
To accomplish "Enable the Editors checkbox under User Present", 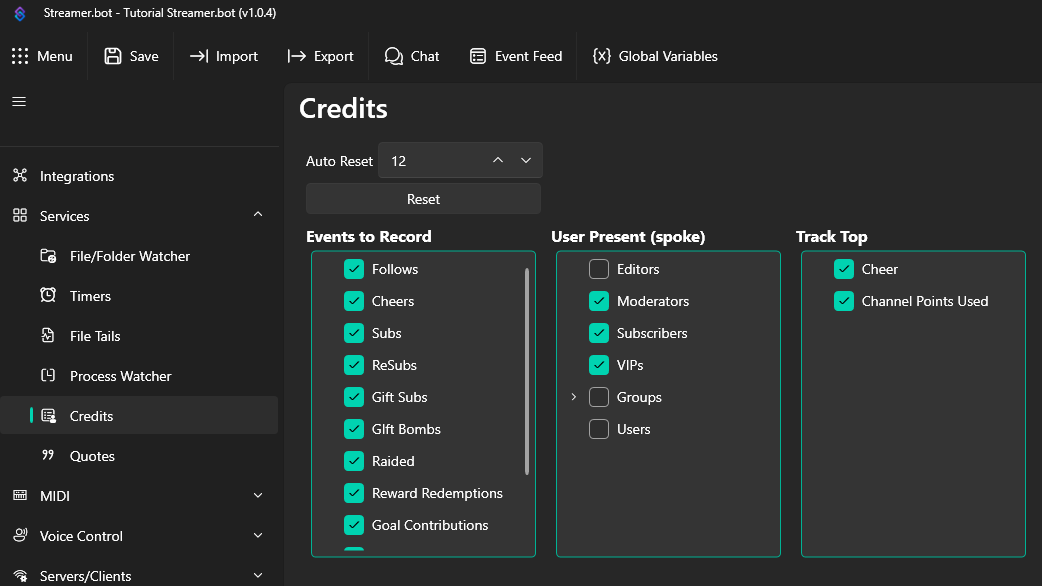I will tap(598, 269).
